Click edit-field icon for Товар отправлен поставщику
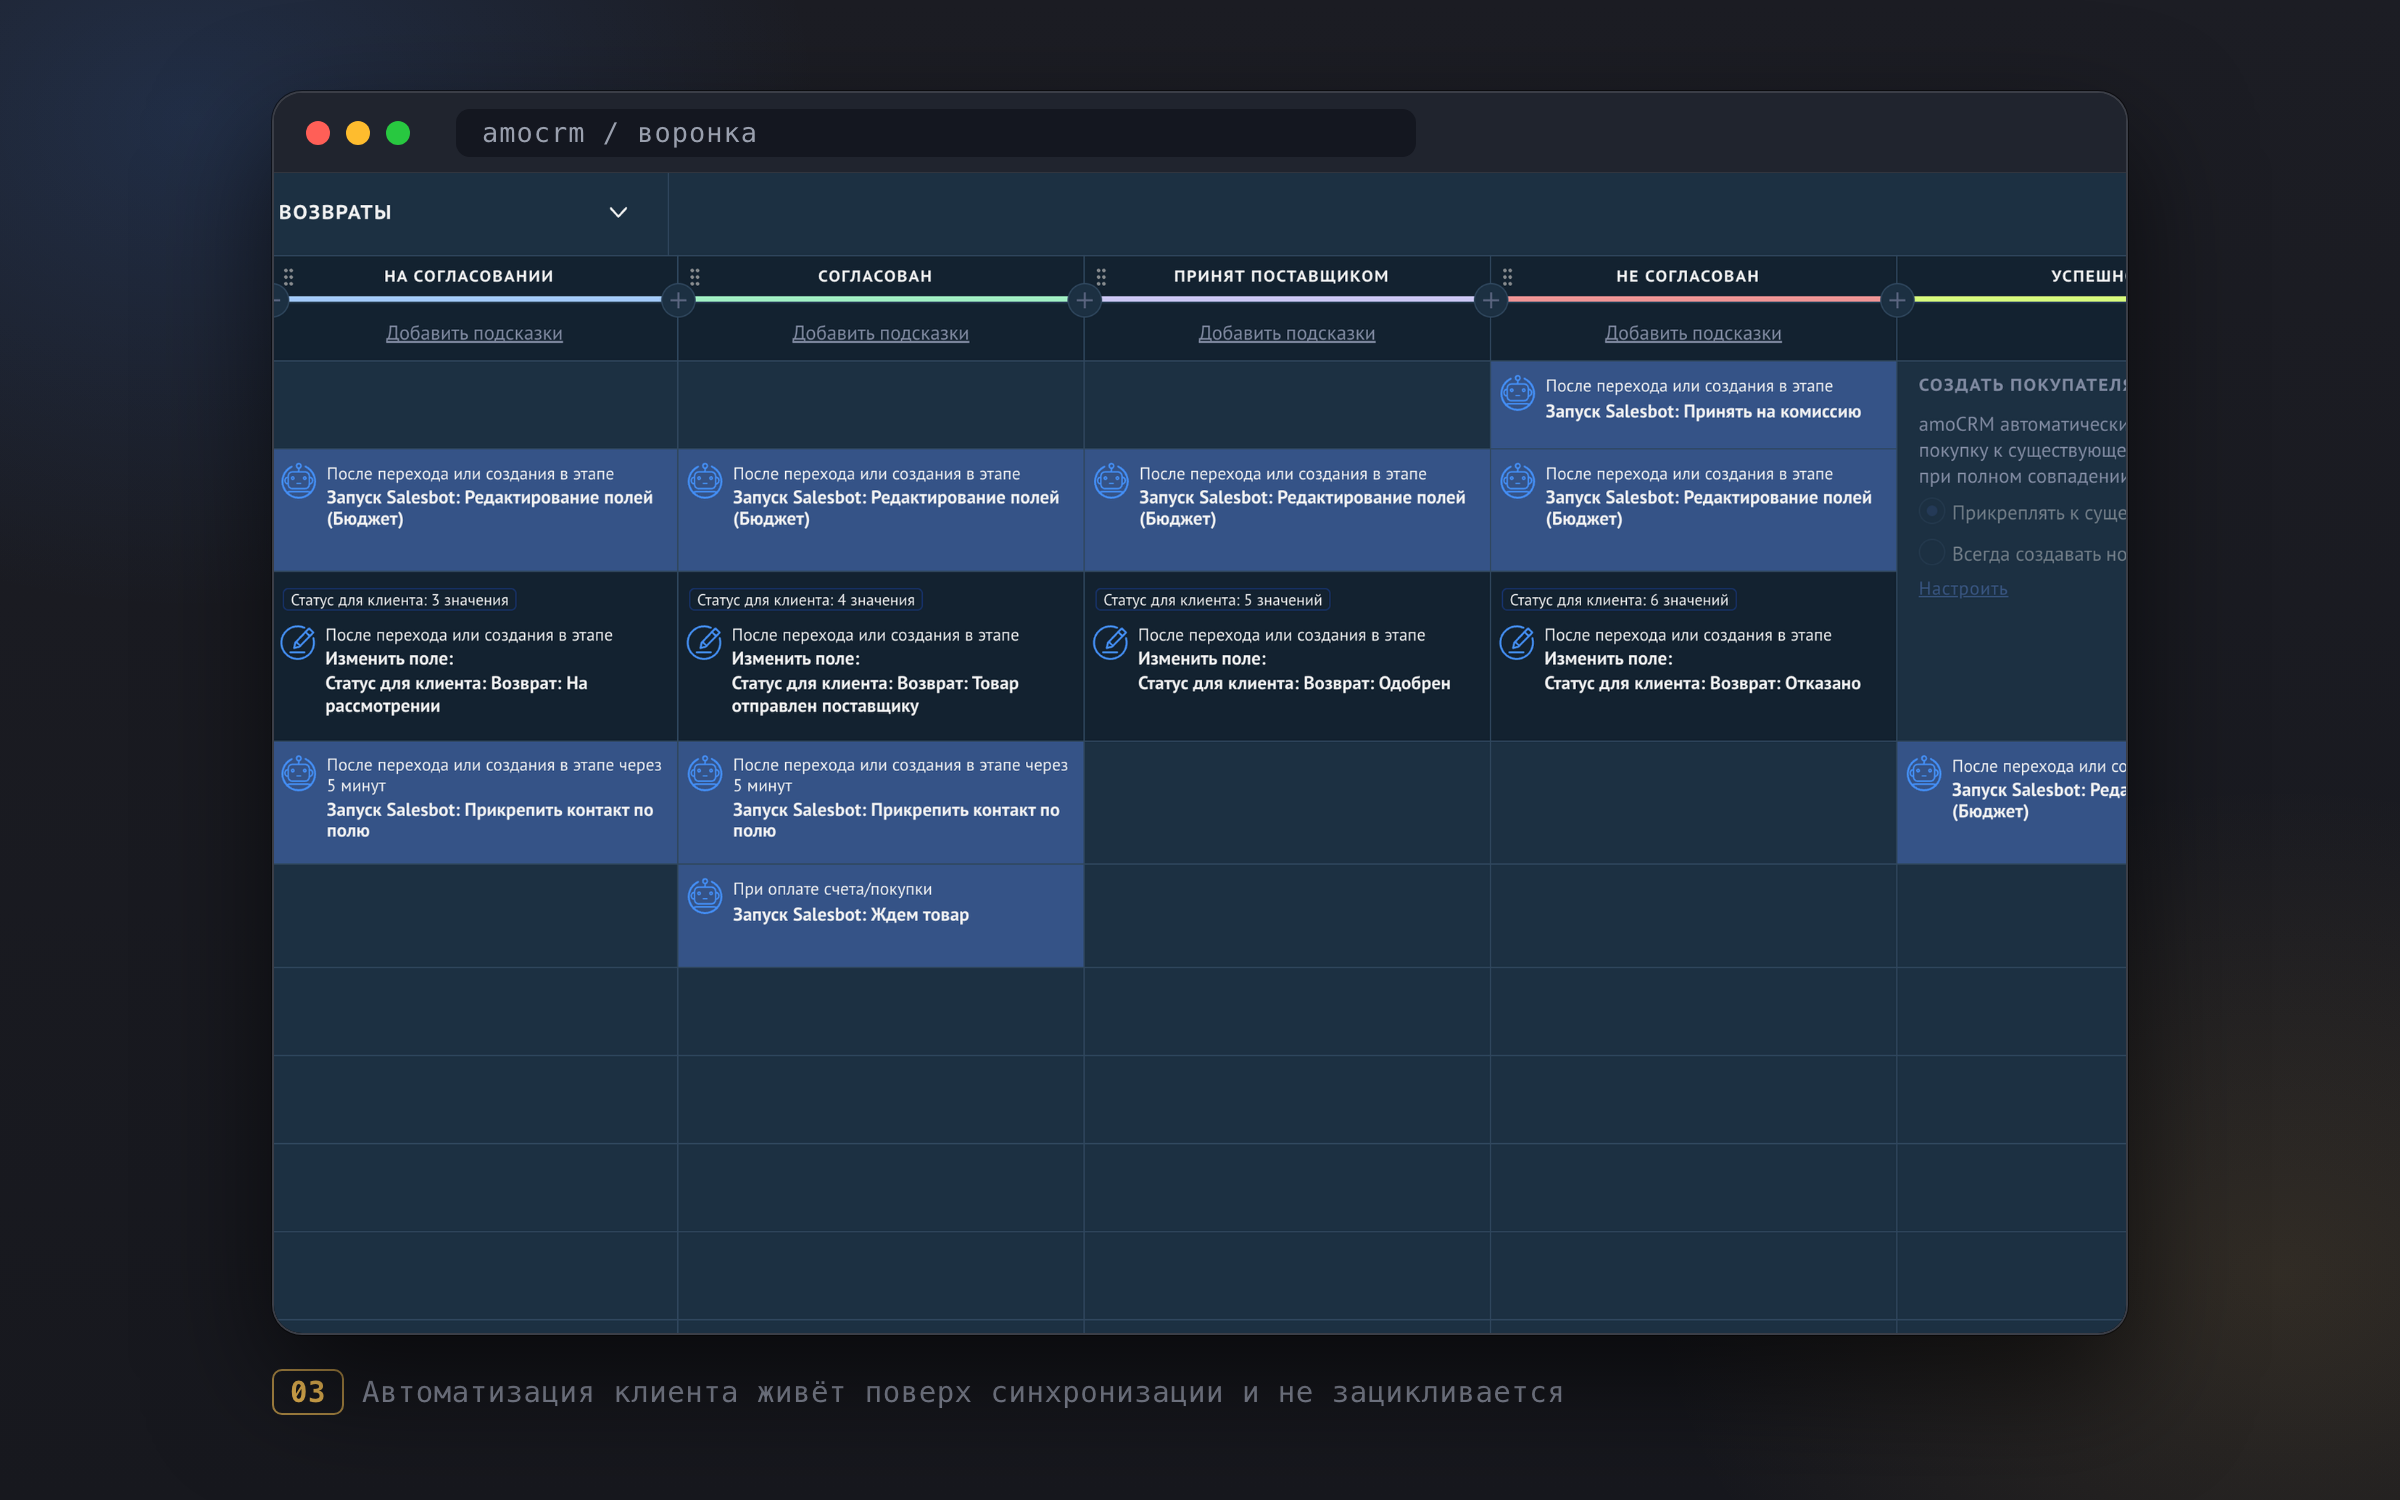 tap(705, 642)
